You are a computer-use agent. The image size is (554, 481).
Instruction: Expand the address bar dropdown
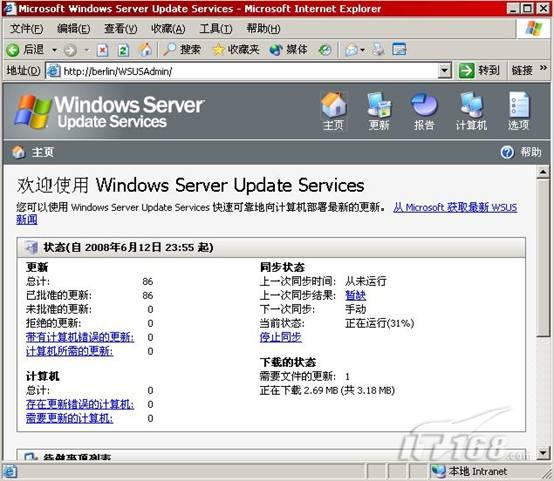pyautogui.click(x=444, y=71)
